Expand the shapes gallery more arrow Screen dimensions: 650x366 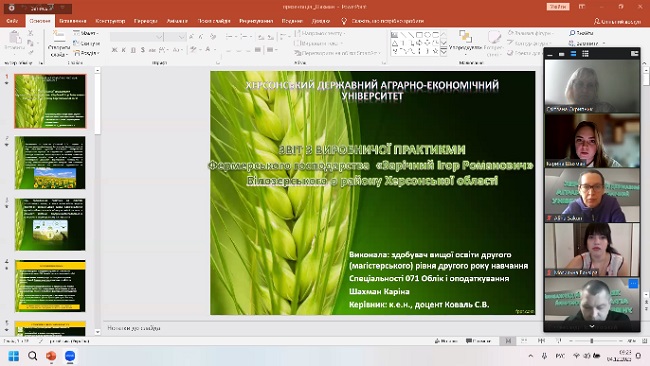444,51
